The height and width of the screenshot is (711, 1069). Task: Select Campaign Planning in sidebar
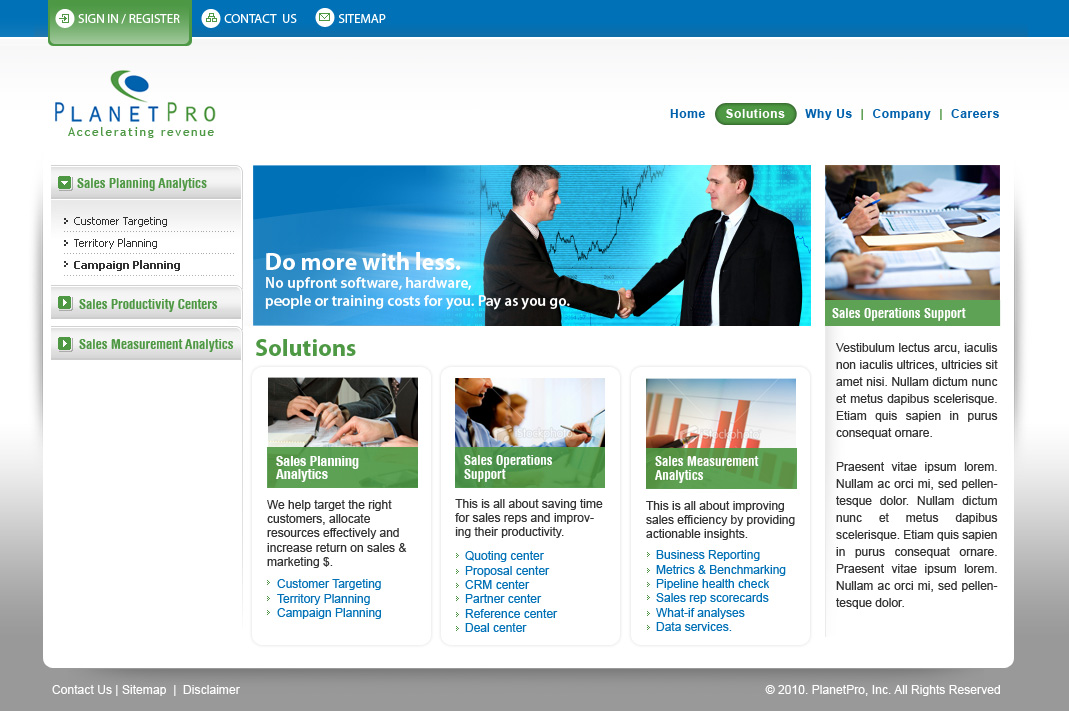(x=127, y=265)
